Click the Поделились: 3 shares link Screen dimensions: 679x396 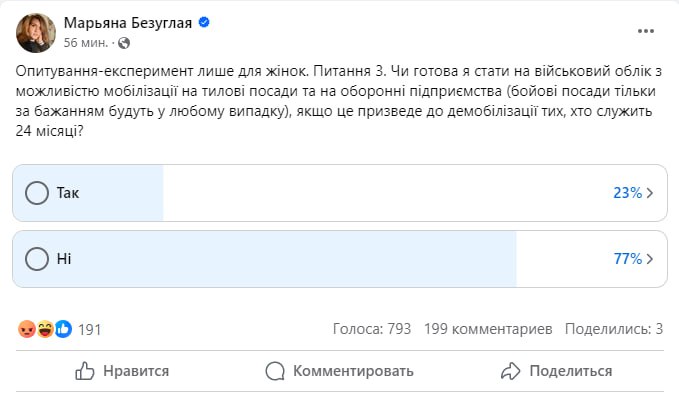coord(614,329)
